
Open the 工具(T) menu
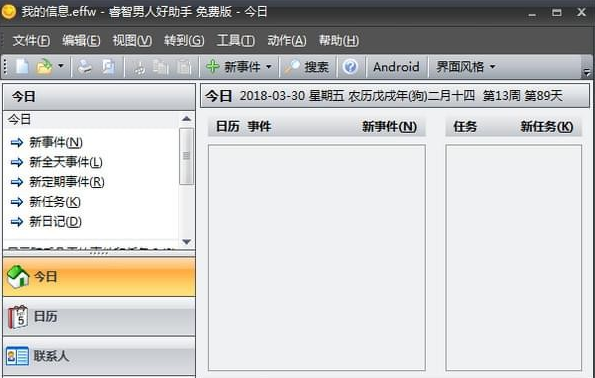tap(236, 40)
